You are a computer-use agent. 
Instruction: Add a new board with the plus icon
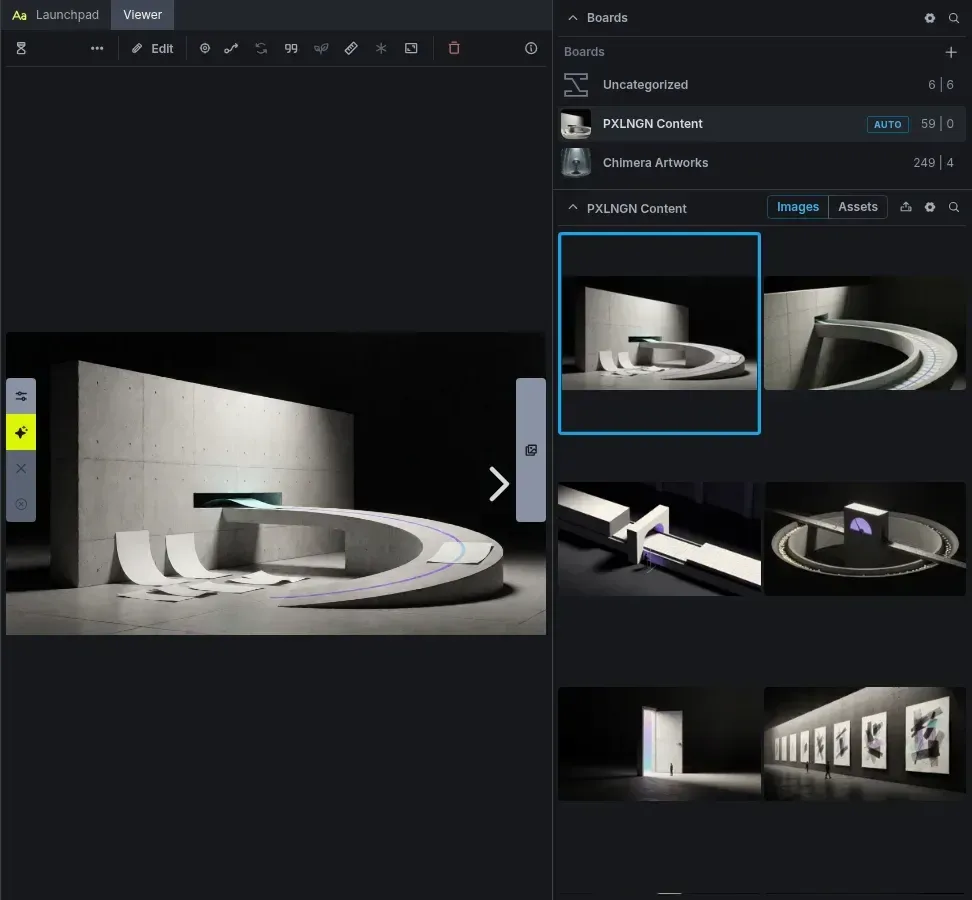[x=951, y=53]
